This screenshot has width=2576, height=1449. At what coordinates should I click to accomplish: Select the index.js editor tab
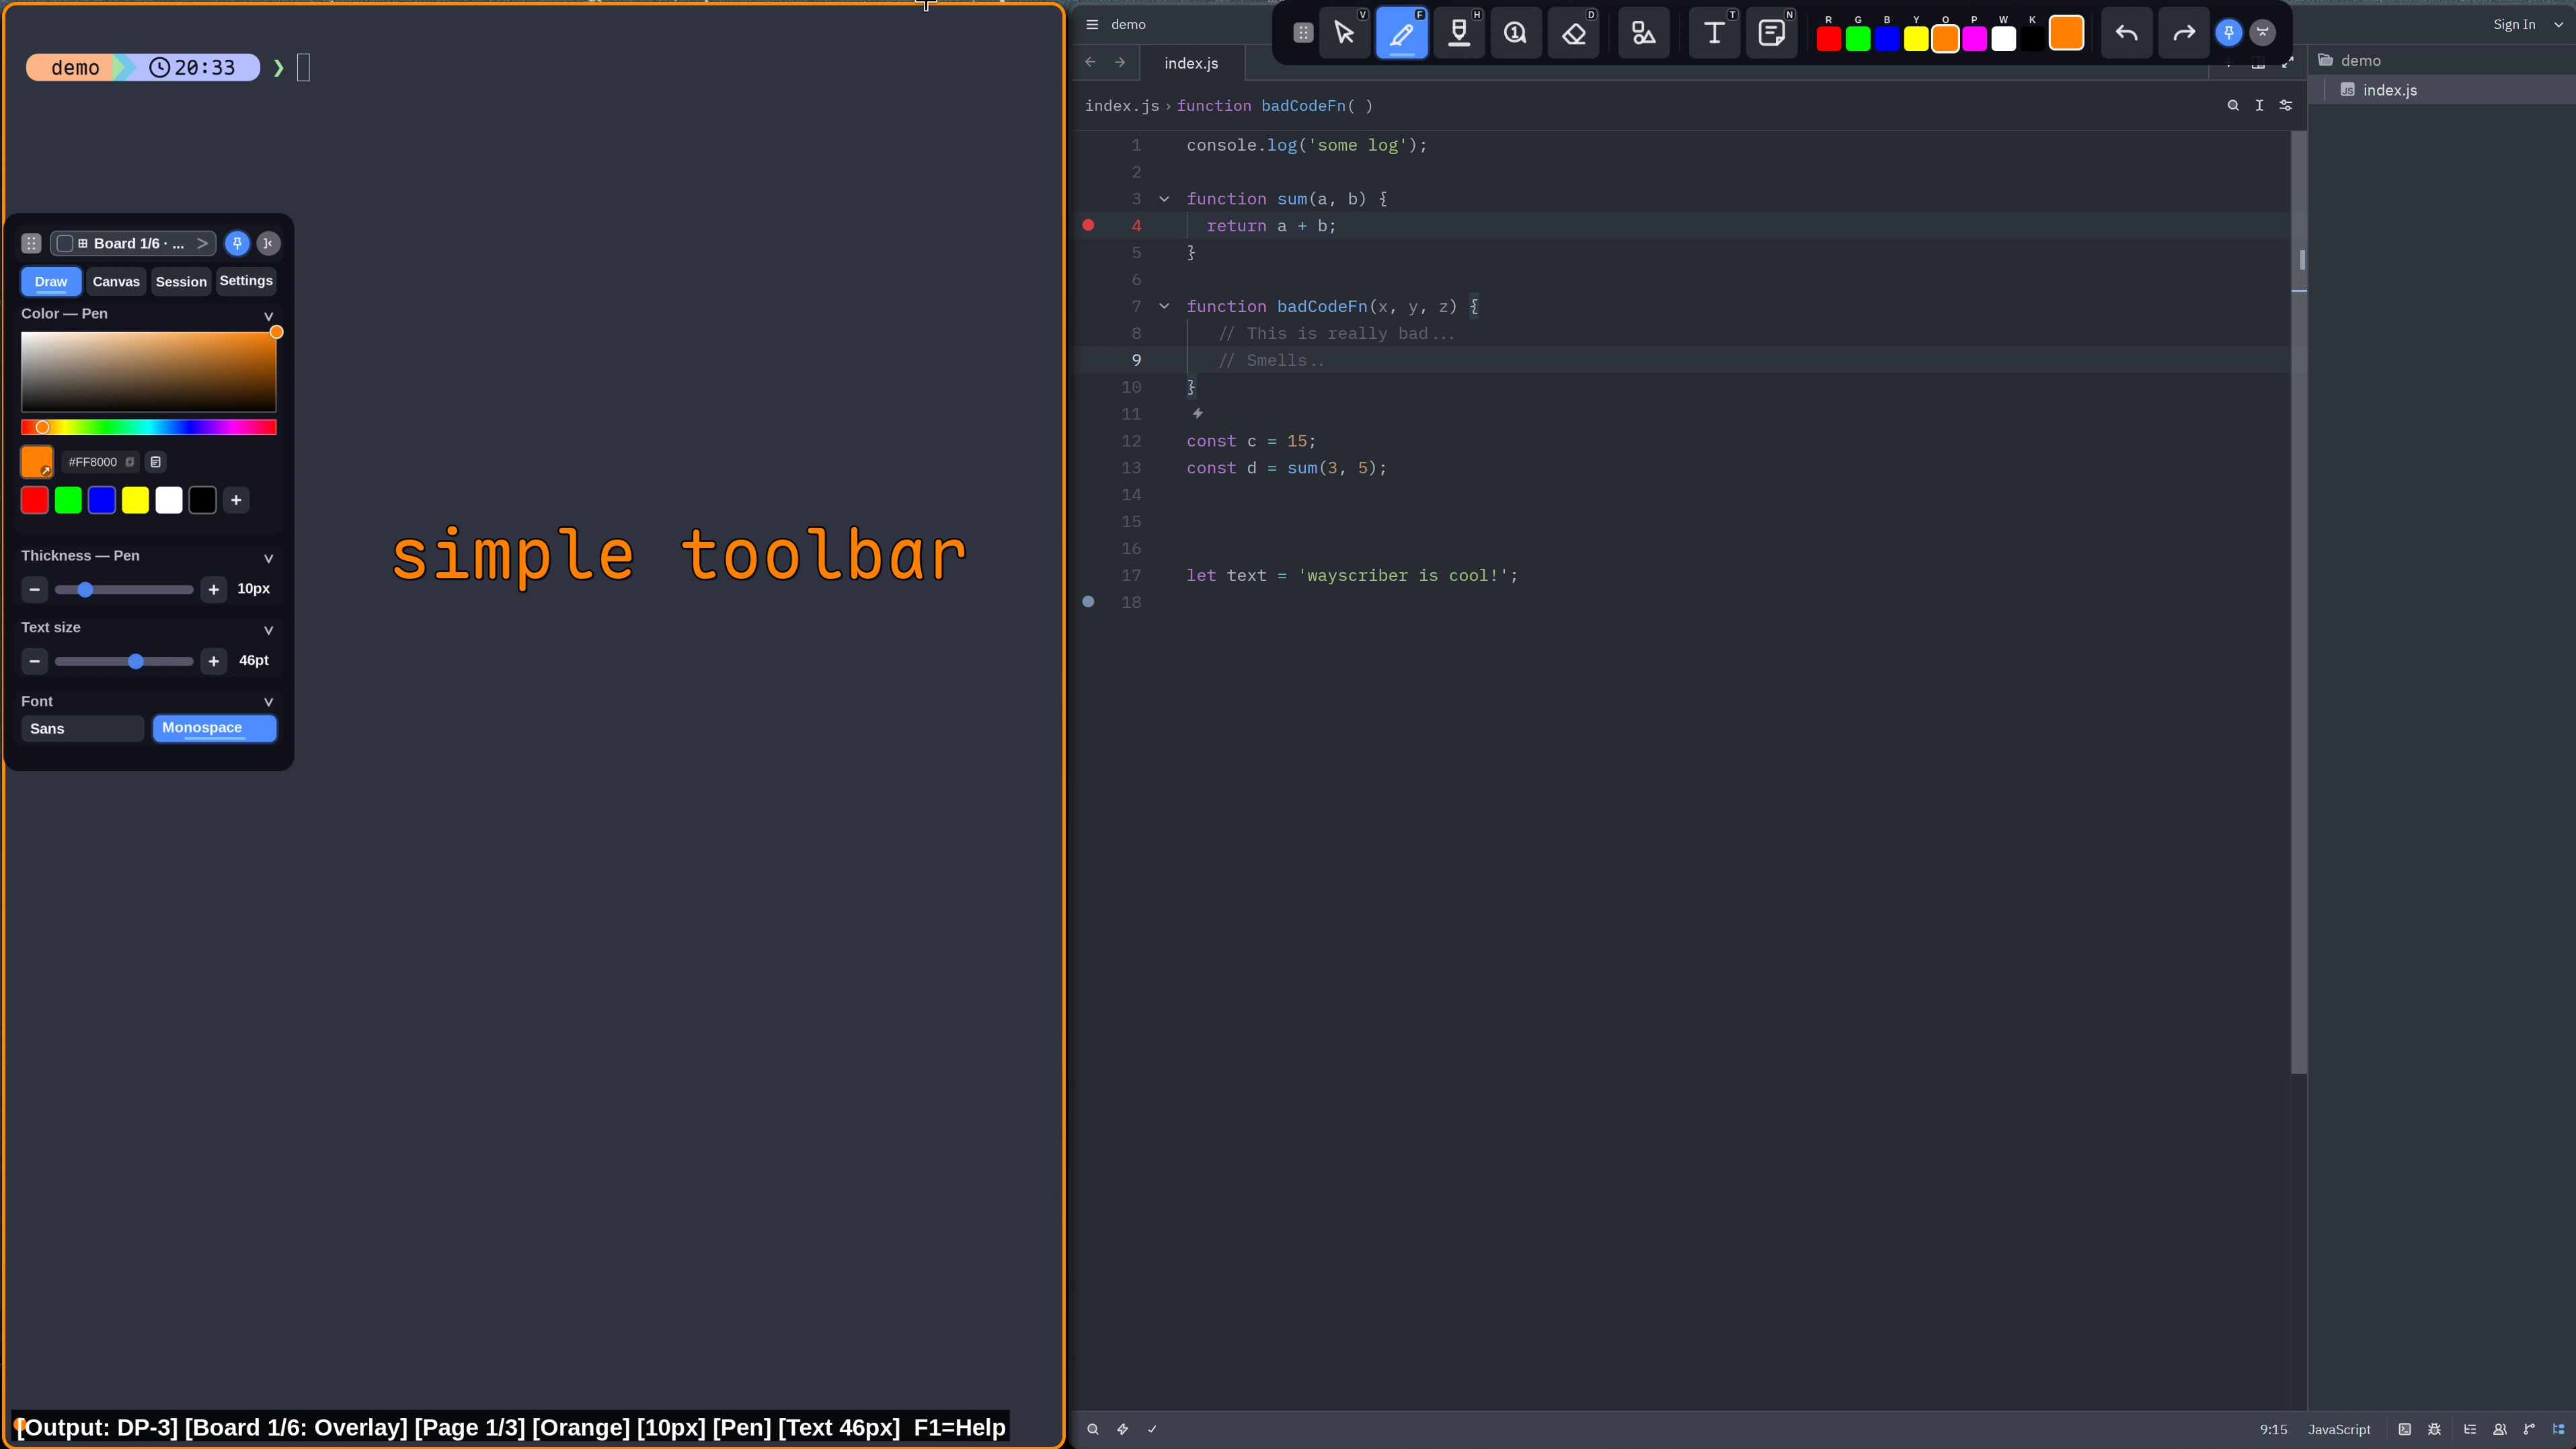(1191, 63)
